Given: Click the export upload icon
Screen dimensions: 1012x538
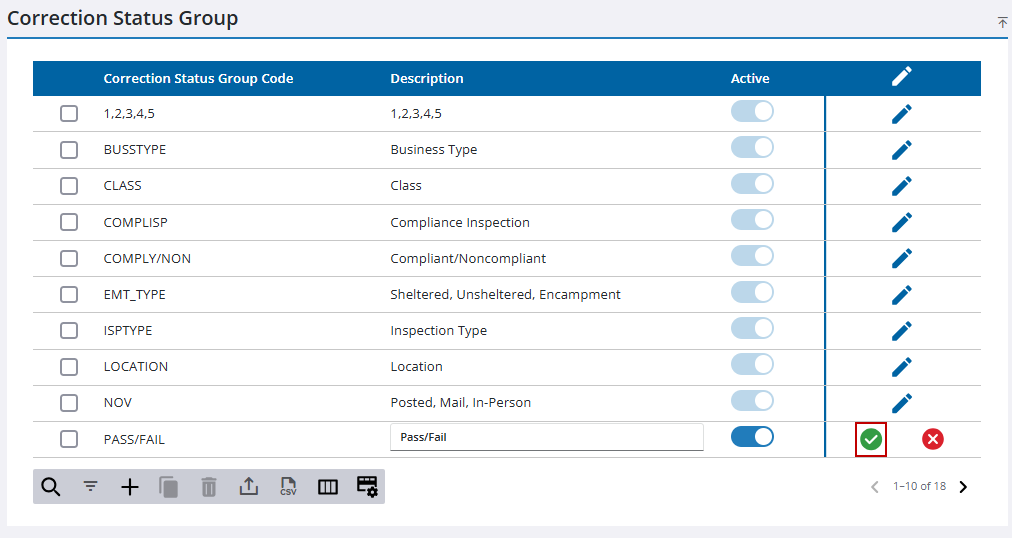Looking at the screenshot, I should tap(248, 486).
